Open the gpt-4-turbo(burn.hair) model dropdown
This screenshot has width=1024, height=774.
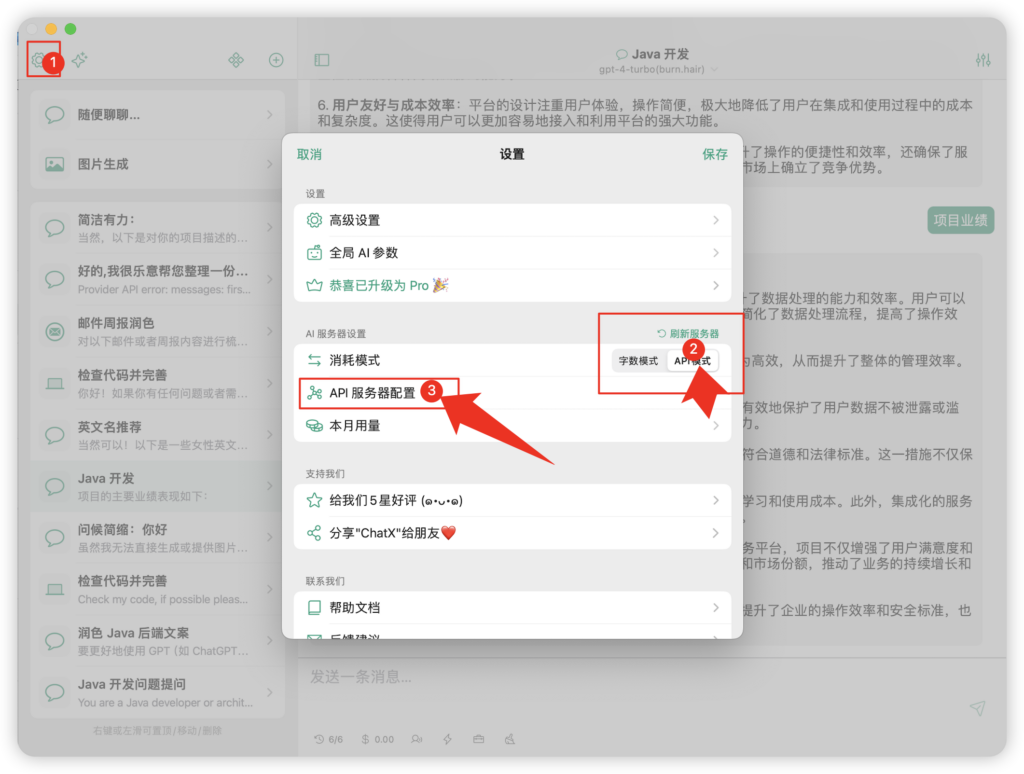tap(658, 69)
